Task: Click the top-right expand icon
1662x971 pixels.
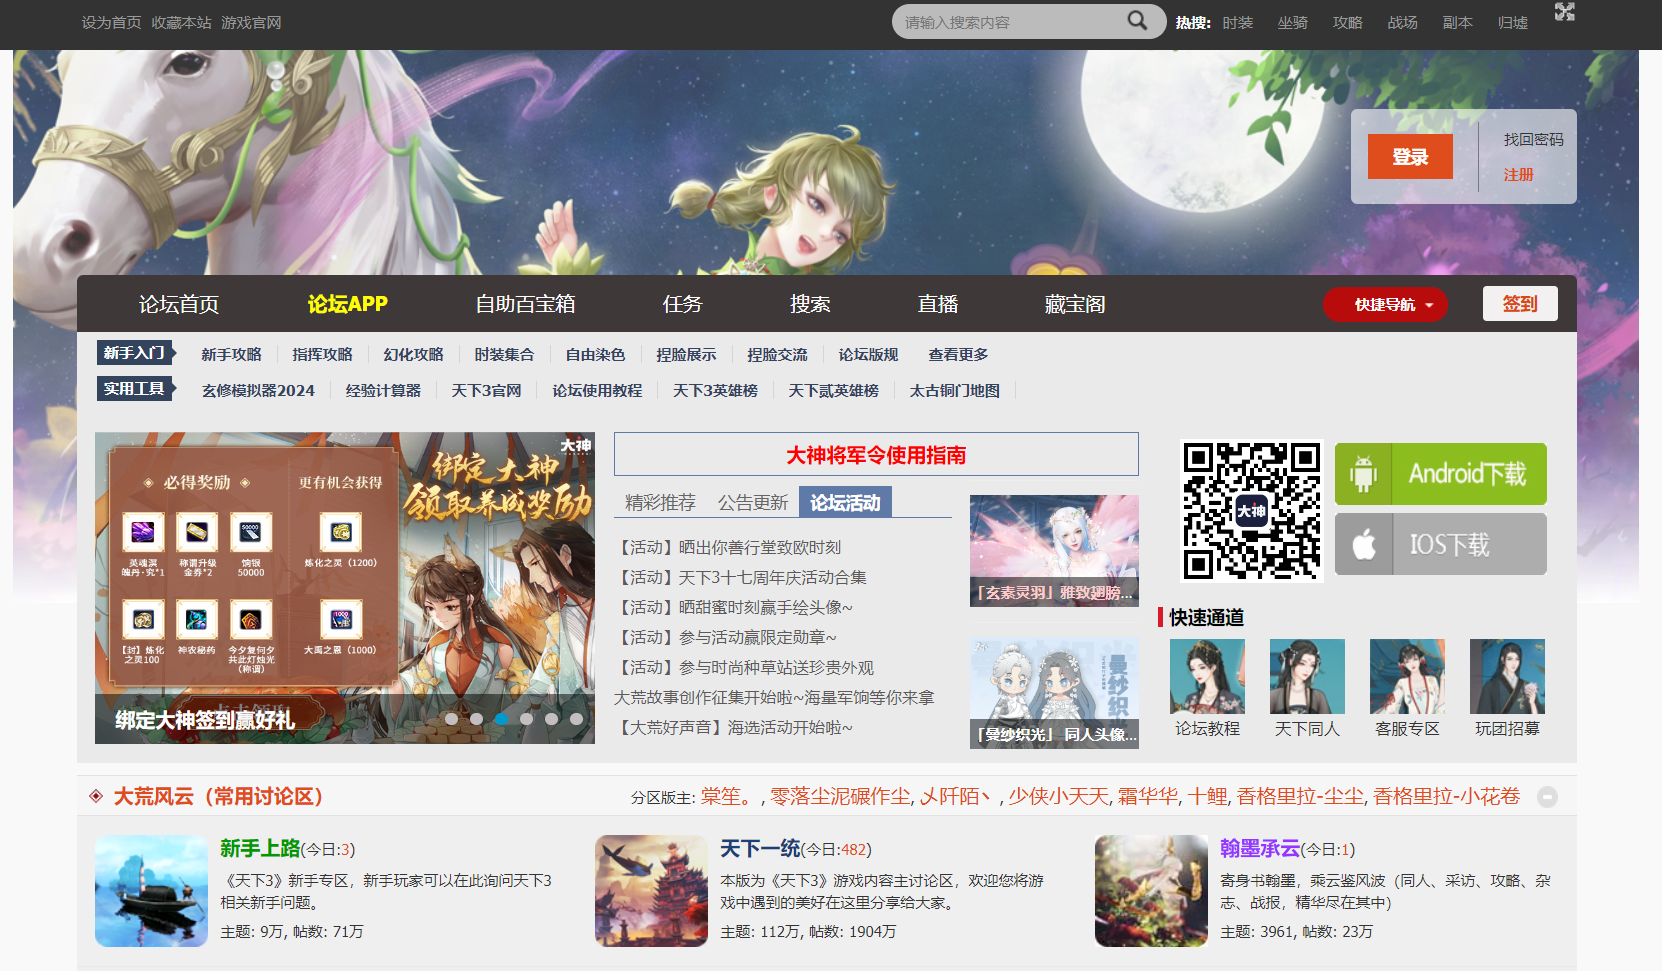Action: tap(1564, 12)
